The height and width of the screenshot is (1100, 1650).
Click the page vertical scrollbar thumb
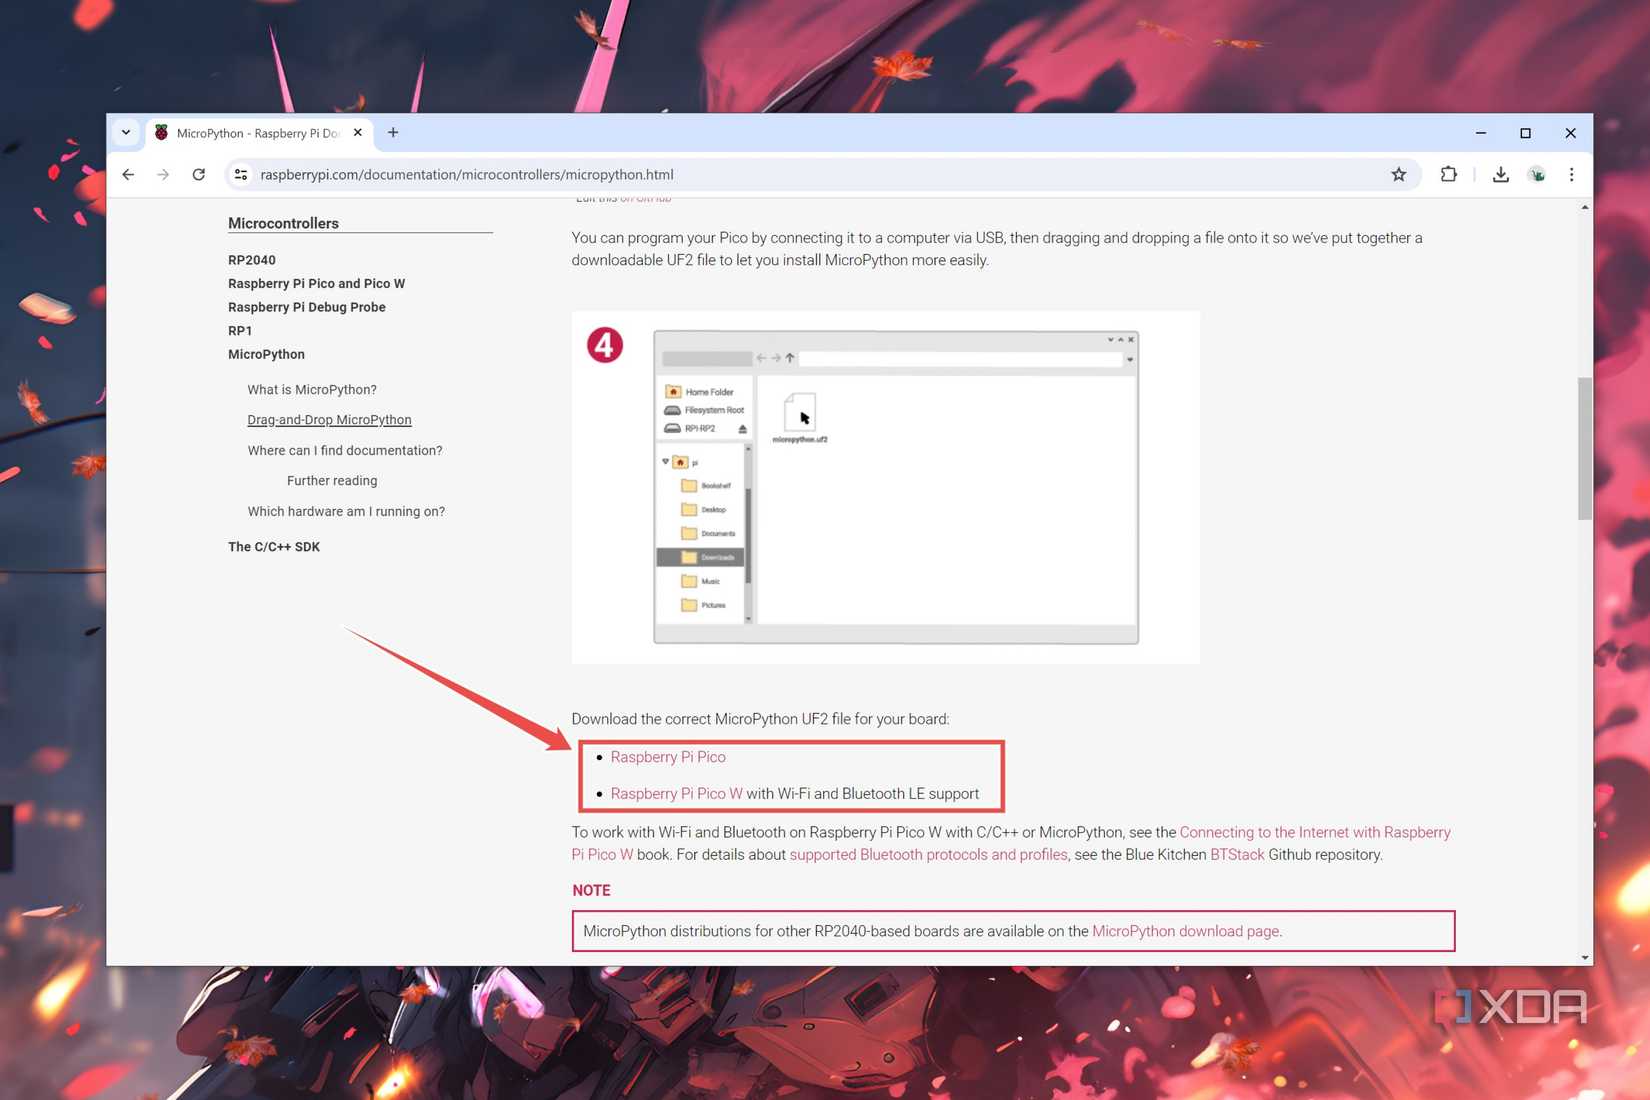1584,448
